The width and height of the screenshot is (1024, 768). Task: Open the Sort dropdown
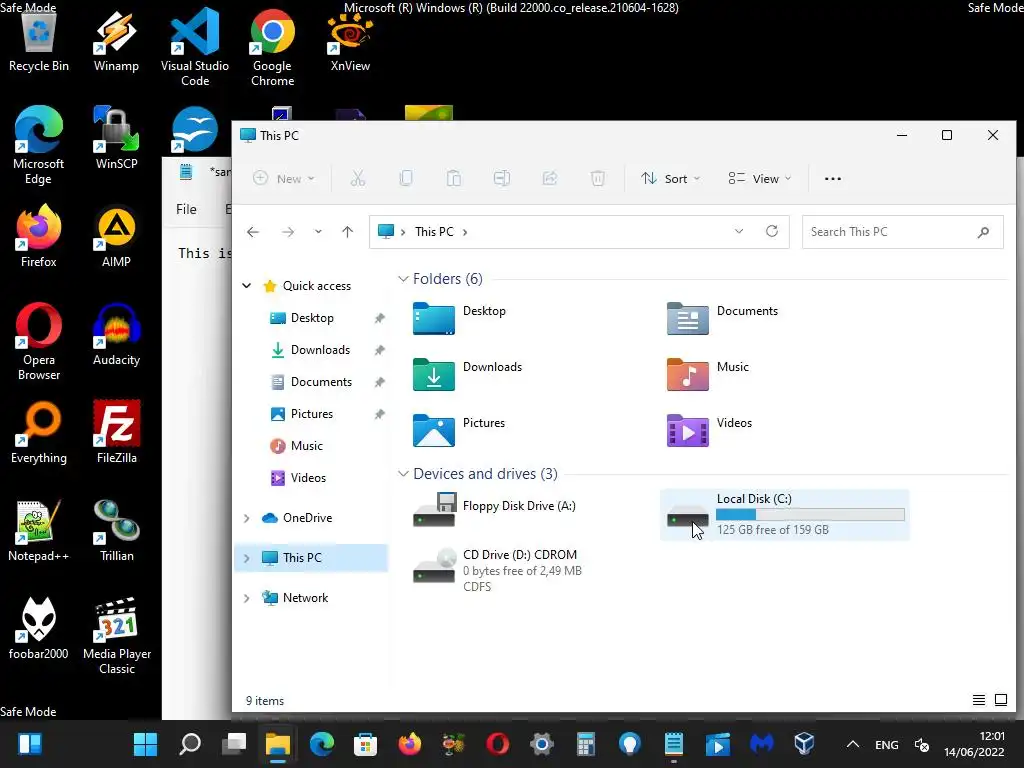tap(671, 178)
